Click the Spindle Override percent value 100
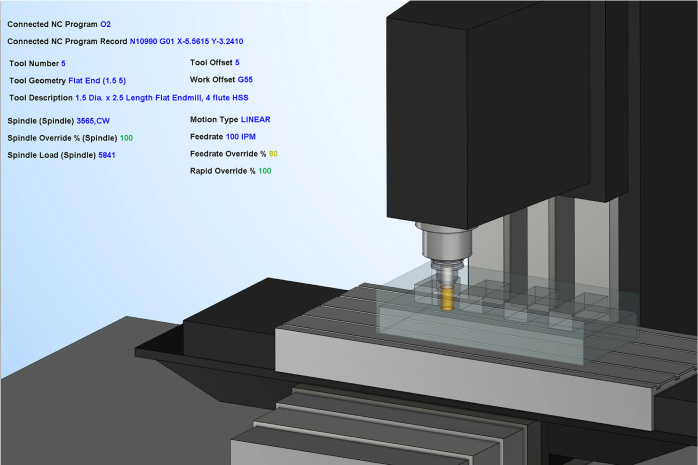The width and height of the screenshot is (698, 465). 126,137
